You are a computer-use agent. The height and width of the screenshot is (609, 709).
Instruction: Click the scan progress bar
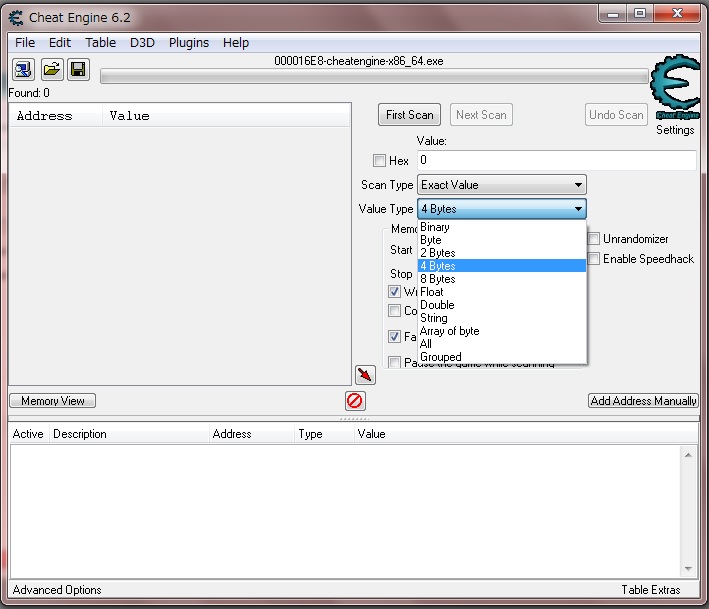pyautogui.click(x=373, y=77)
